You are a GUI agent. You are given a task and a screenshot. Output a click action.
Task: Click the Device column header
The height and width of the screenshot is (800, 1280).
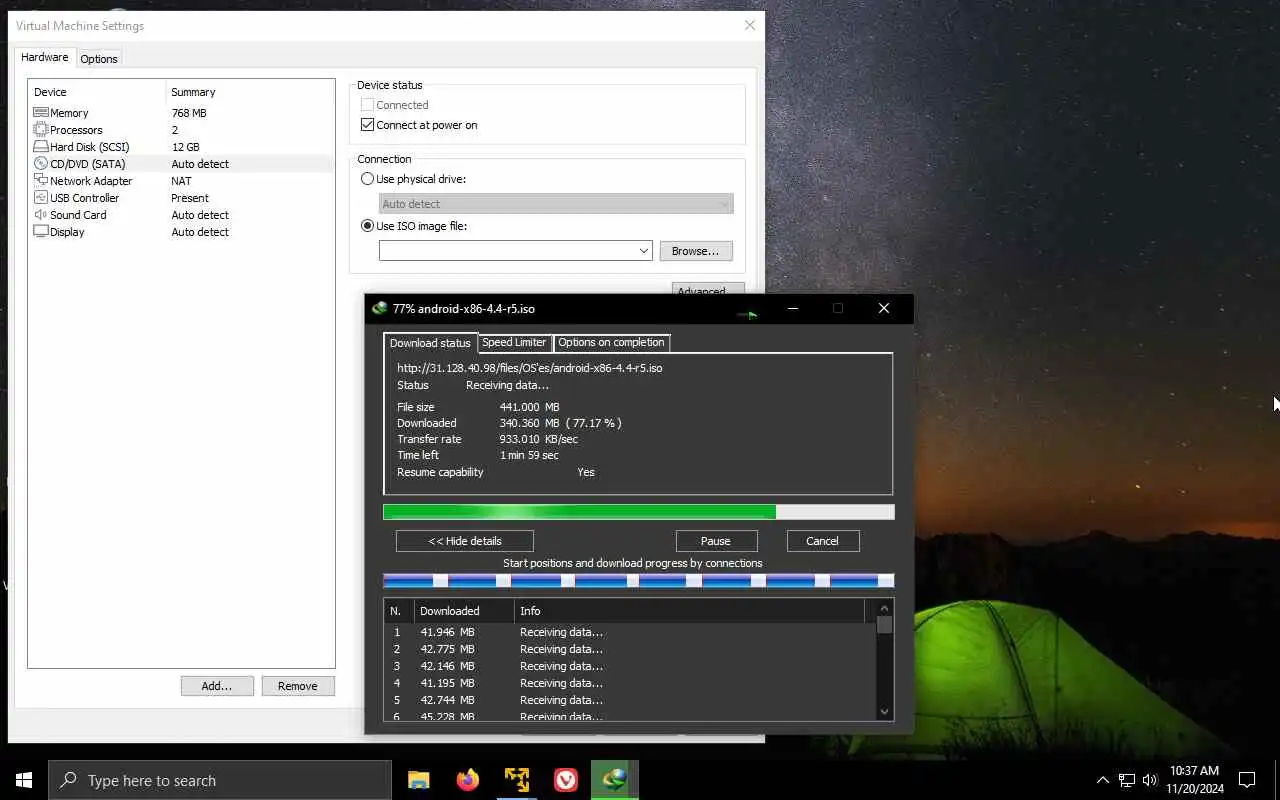[x=97, y=92]
